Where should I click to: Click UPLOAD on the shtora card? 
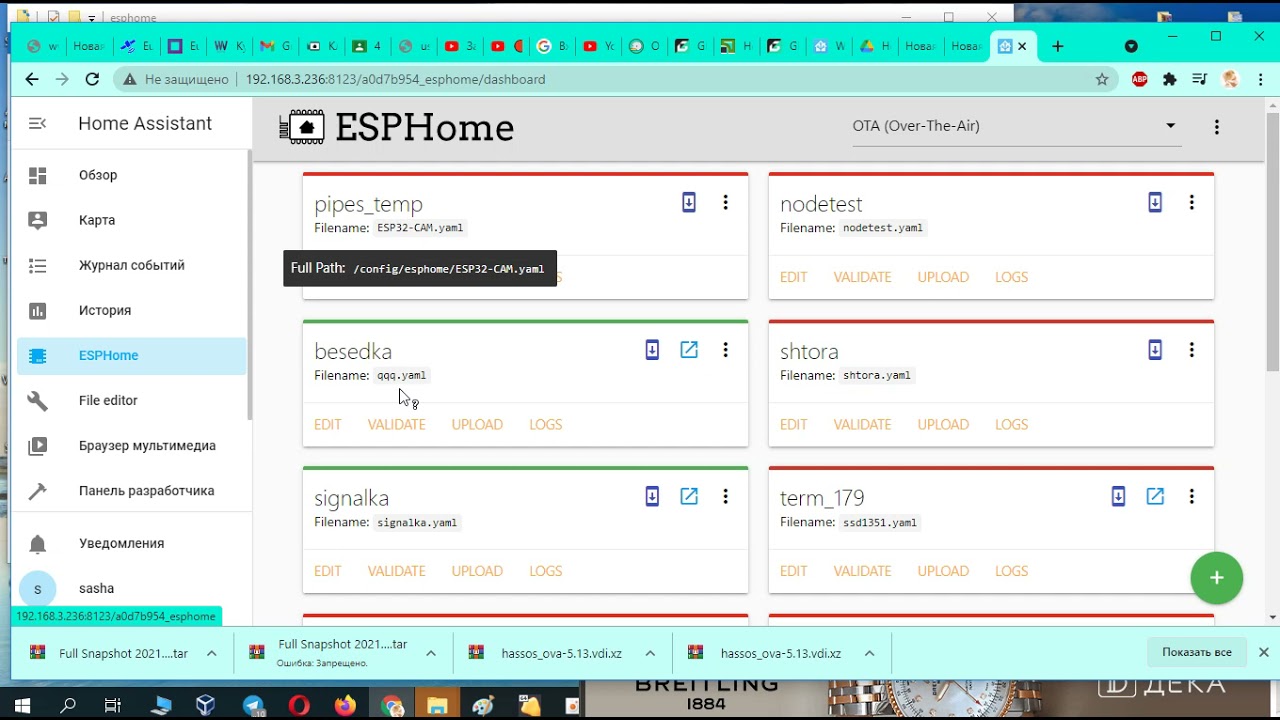point(943,424)
